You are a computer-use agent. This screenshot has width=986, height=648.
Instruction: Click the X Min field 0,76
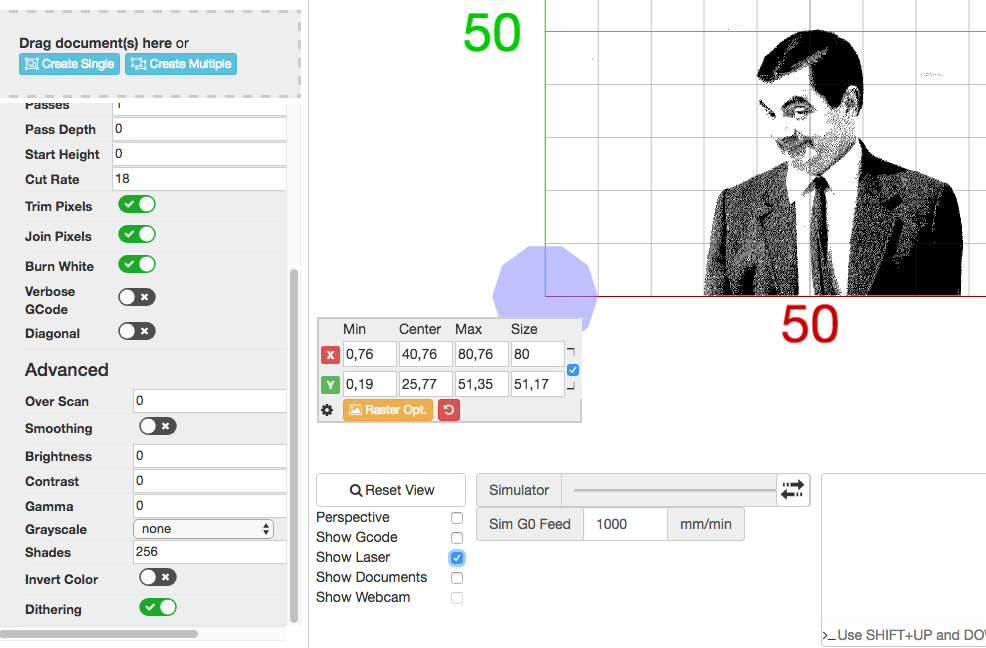point(370,354)
